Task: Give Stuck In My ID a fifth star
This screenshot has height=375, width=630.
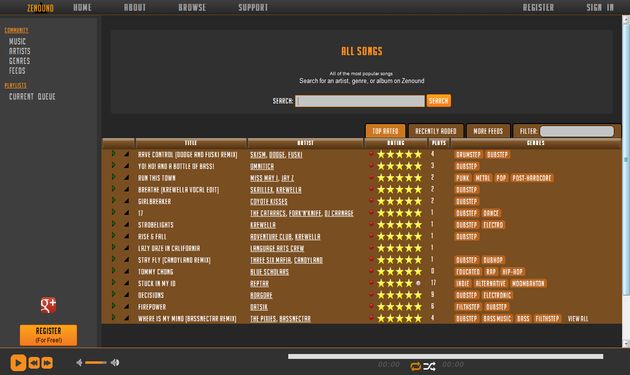Action: coord(418,283)
